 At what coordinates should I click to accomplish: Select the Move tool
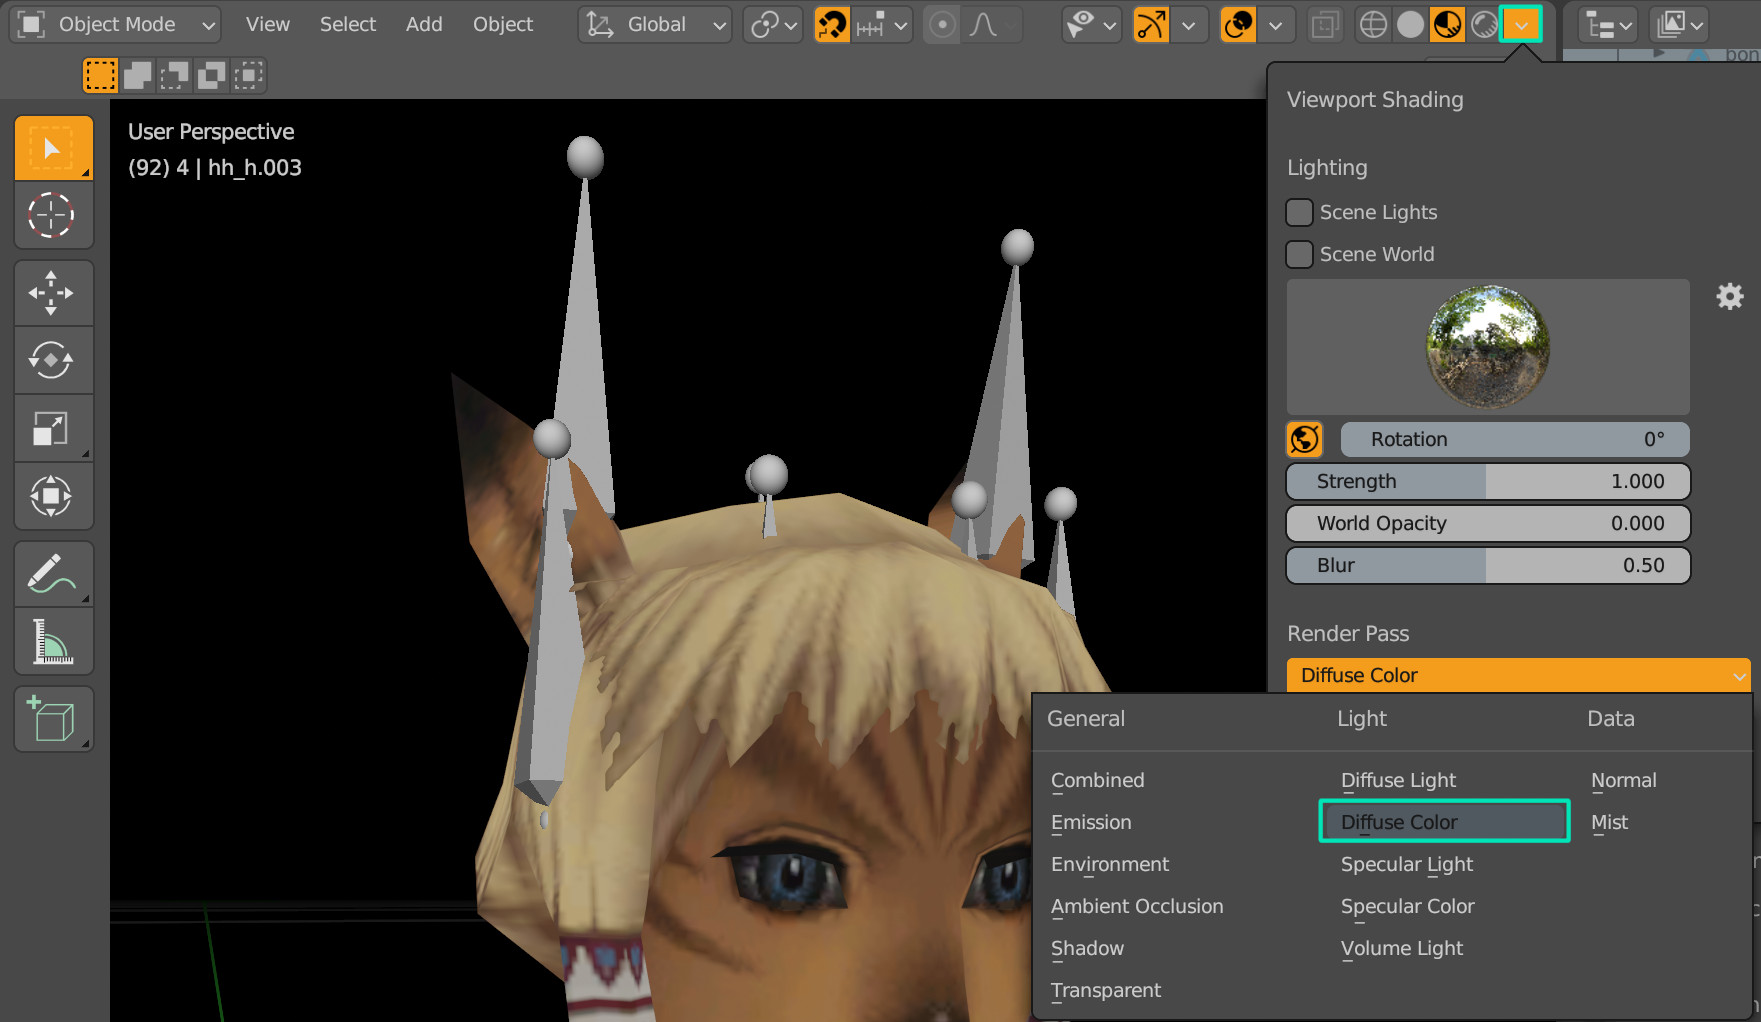coord(53,293)
